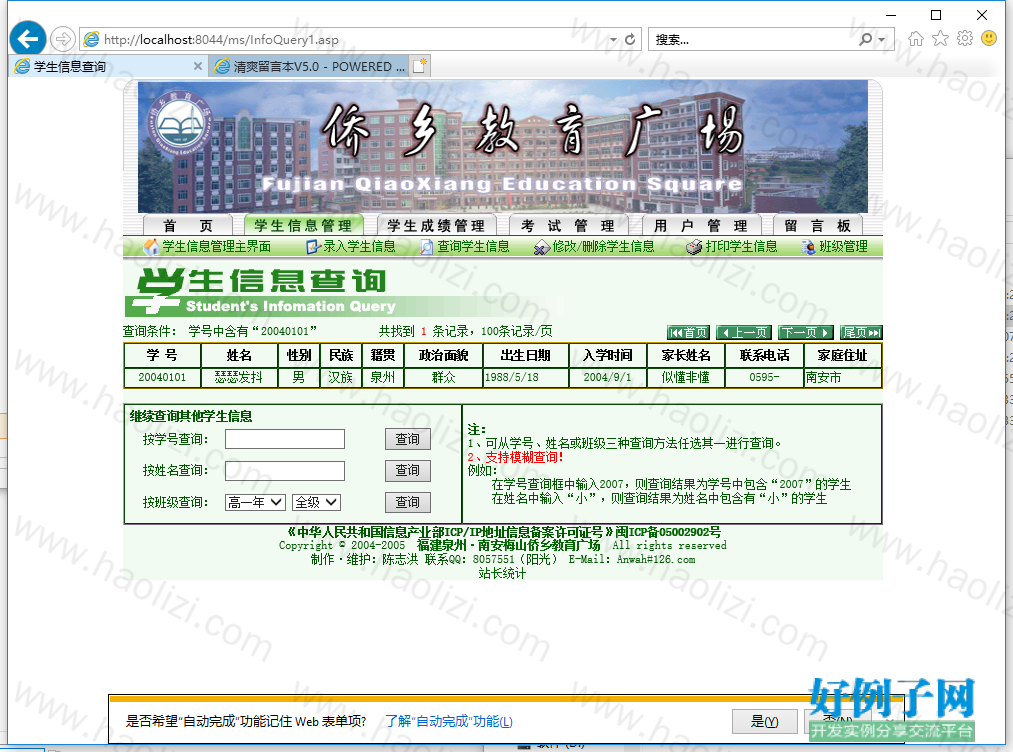1013x752 pixels.
Task: Go to last page with 尾页 button
Action: point(861,333)
